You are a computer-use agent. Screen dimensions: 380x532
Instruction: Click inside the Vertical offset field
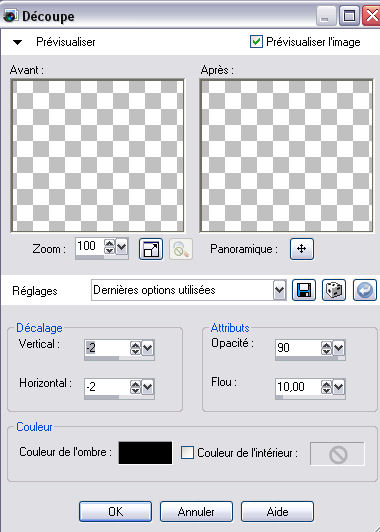107,348
